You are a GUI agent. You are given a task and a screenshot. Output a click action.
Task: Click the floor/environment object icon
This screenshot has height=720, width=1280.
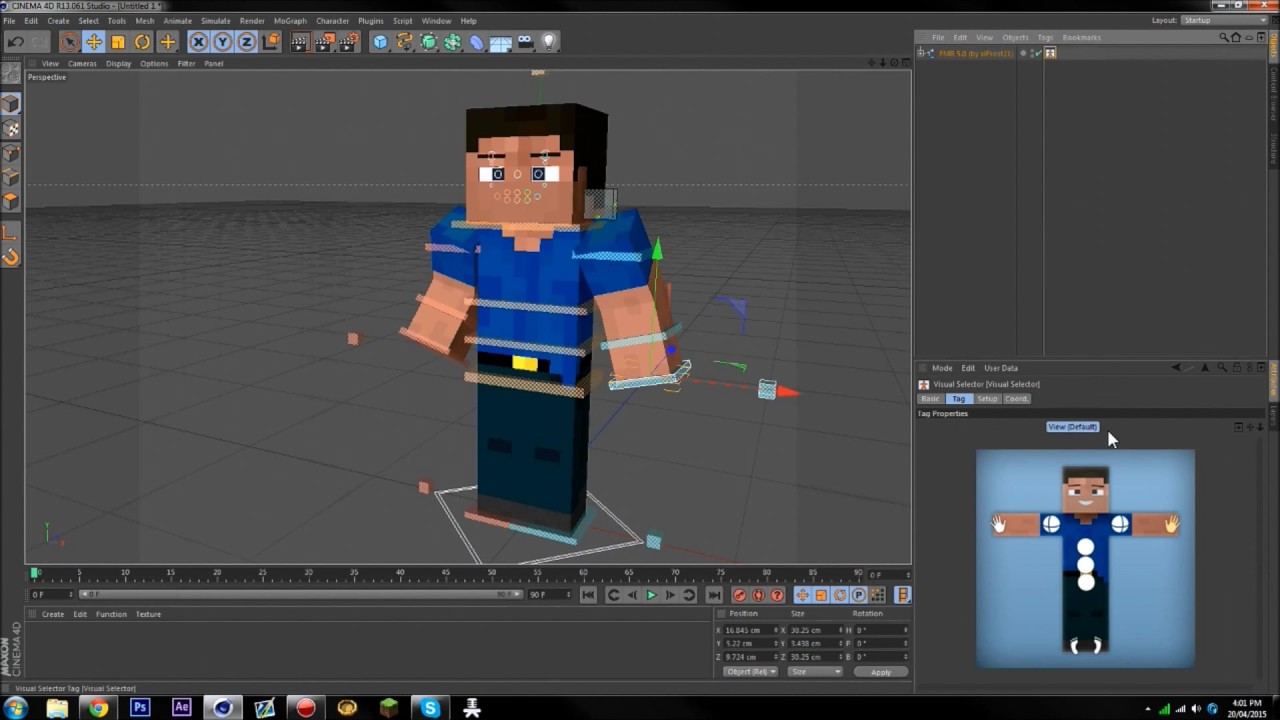(500, 41)
